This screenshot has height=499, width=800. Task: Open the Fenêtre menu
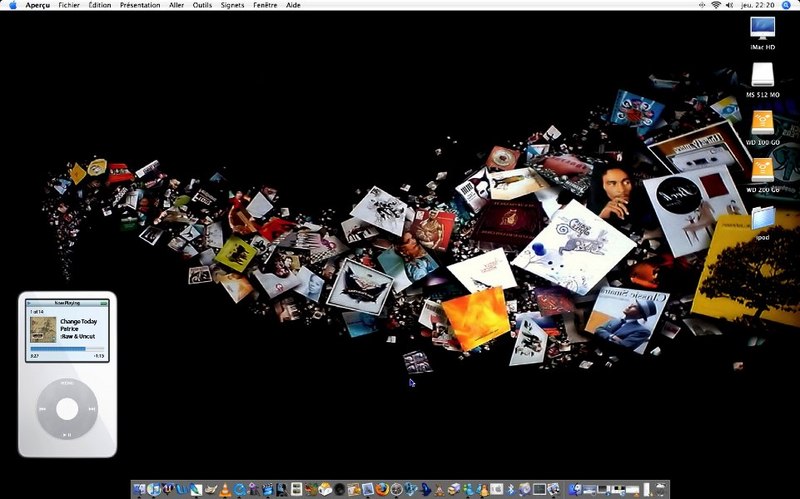pyautogui.click(x=265, y=5)
